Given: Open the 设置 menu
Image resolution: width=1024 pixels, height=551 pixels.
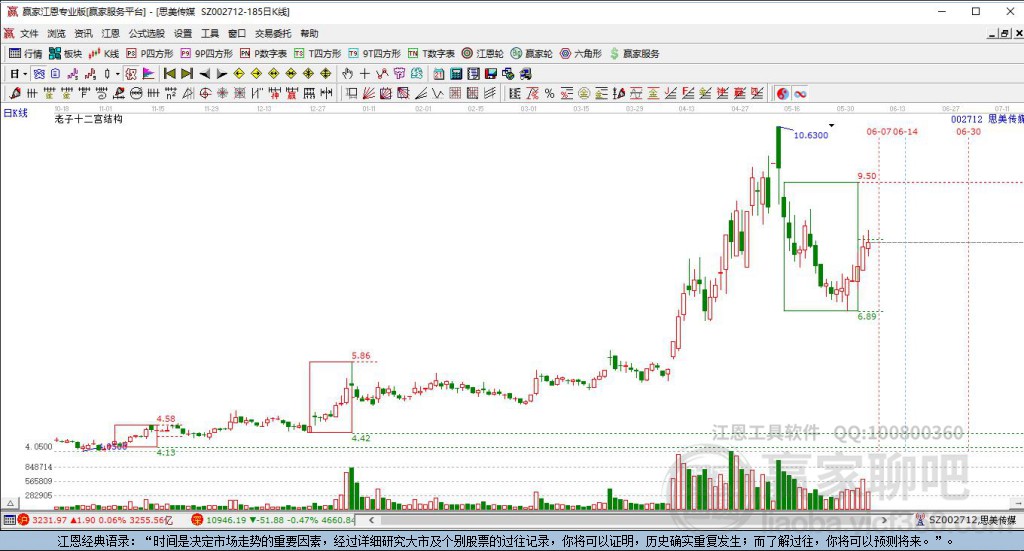Looking at the screenshot, I should point(183,33).
